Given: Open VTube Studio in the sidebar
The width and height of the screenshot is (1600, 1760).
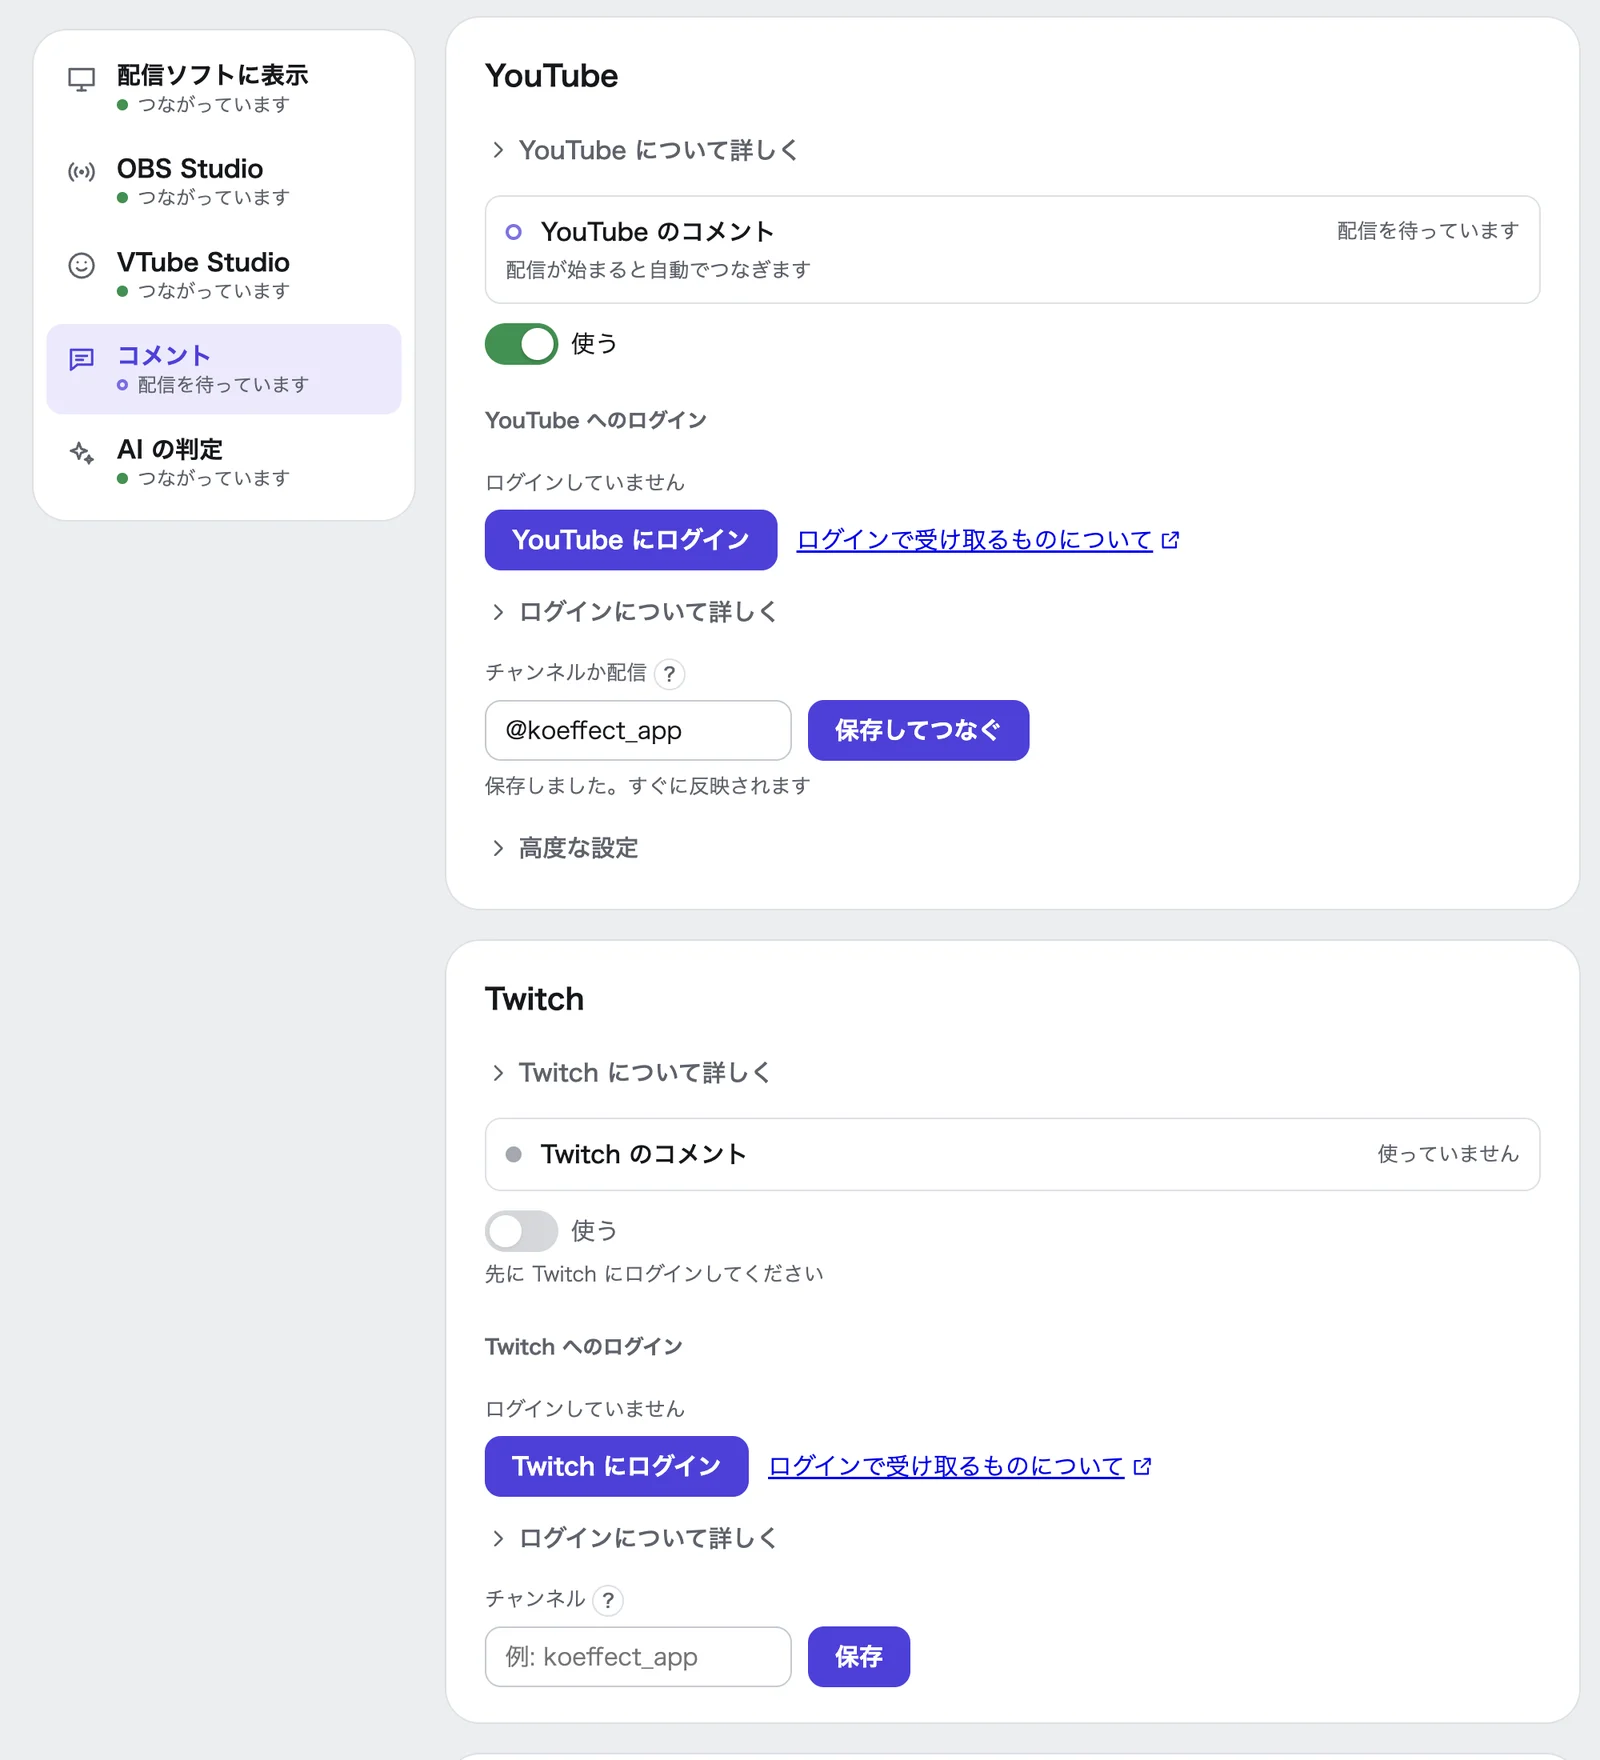Looking at the screenshot, I should tap(224, 275).
